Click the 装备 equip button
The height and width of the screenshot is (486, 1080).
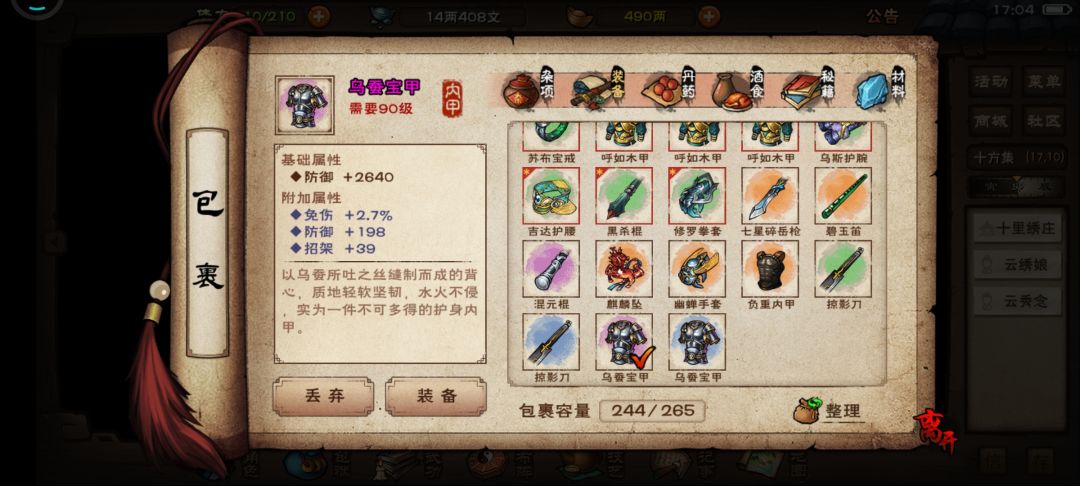tap(436, 397)
